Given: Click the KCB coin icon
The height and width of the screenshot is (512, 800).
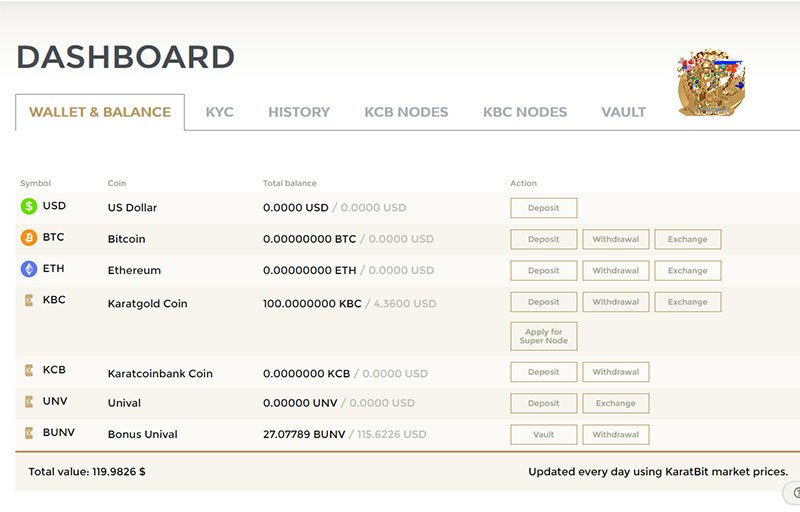Looking at the screenshot, I should [29, 370].
